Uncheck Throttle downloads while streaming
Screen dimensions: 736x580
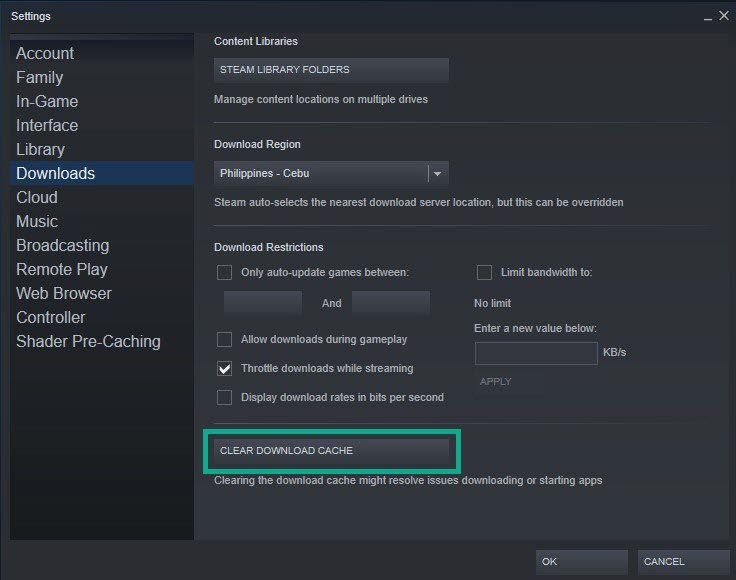point(224,368)
